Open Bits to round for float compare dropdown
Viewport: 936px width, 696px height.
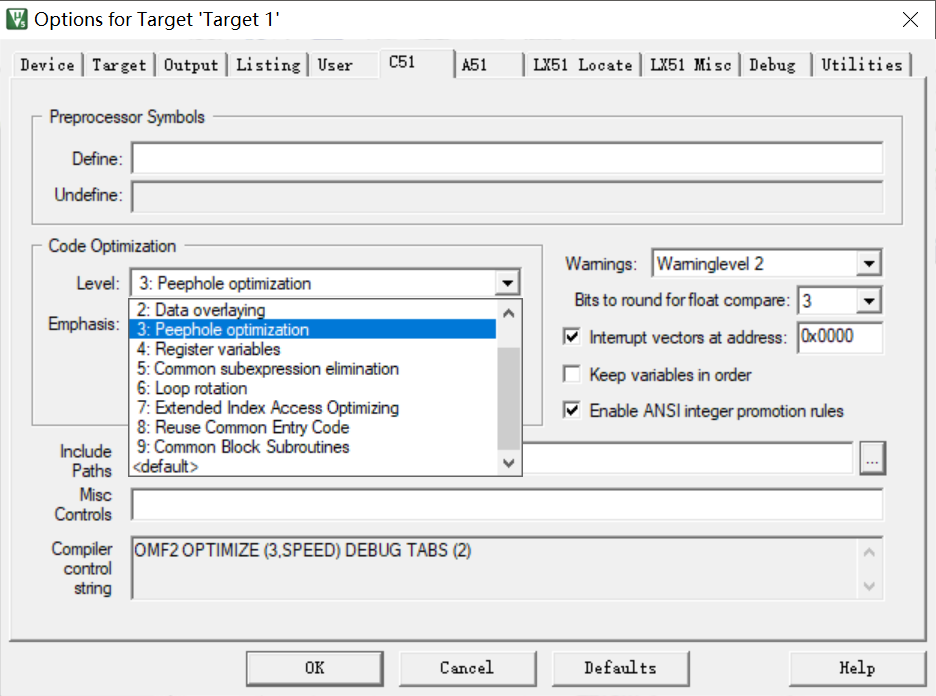[869, 301]
